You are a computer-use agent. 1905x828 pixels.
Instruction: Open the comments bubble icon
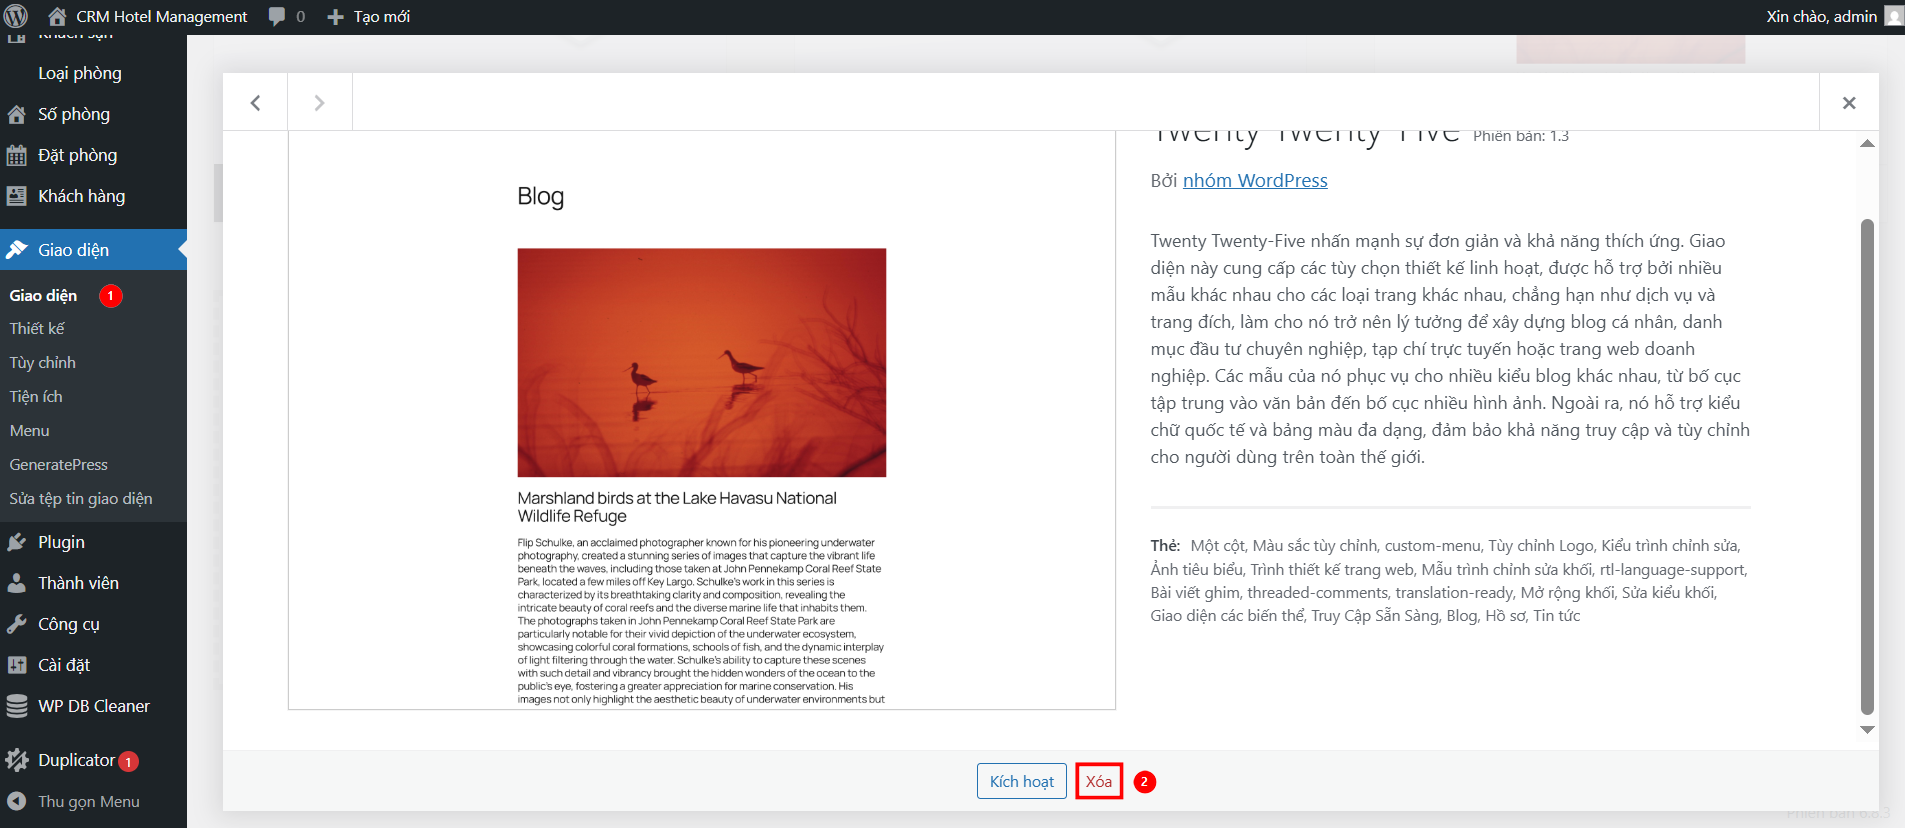[x=277, y=16]
